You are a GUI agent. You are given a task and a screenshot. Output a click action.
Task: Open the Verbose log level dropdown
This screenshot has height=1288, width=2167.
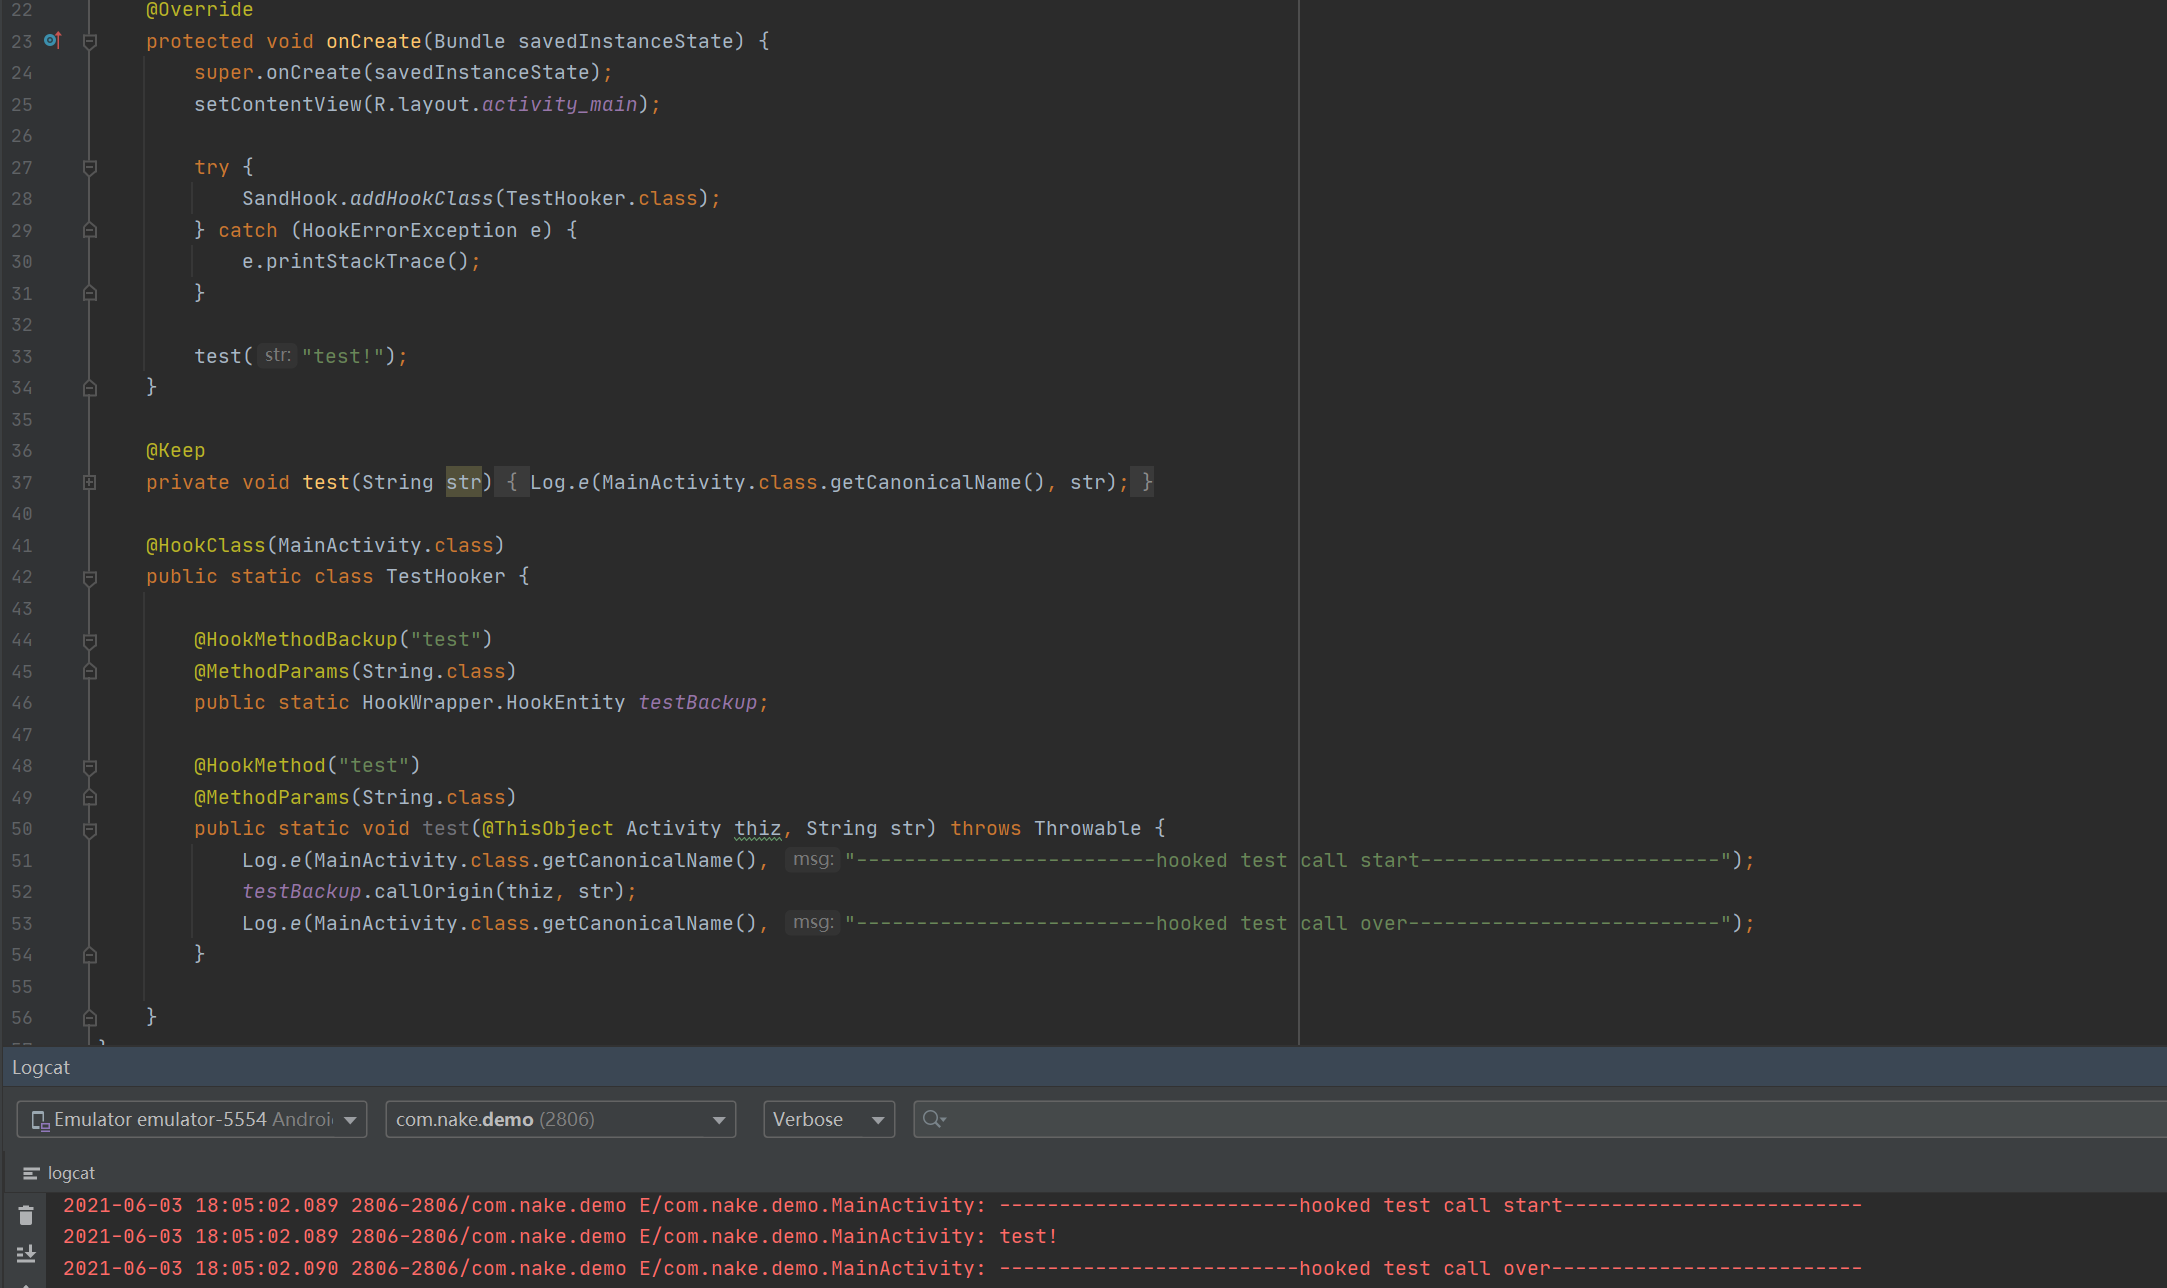[828, 1119]
